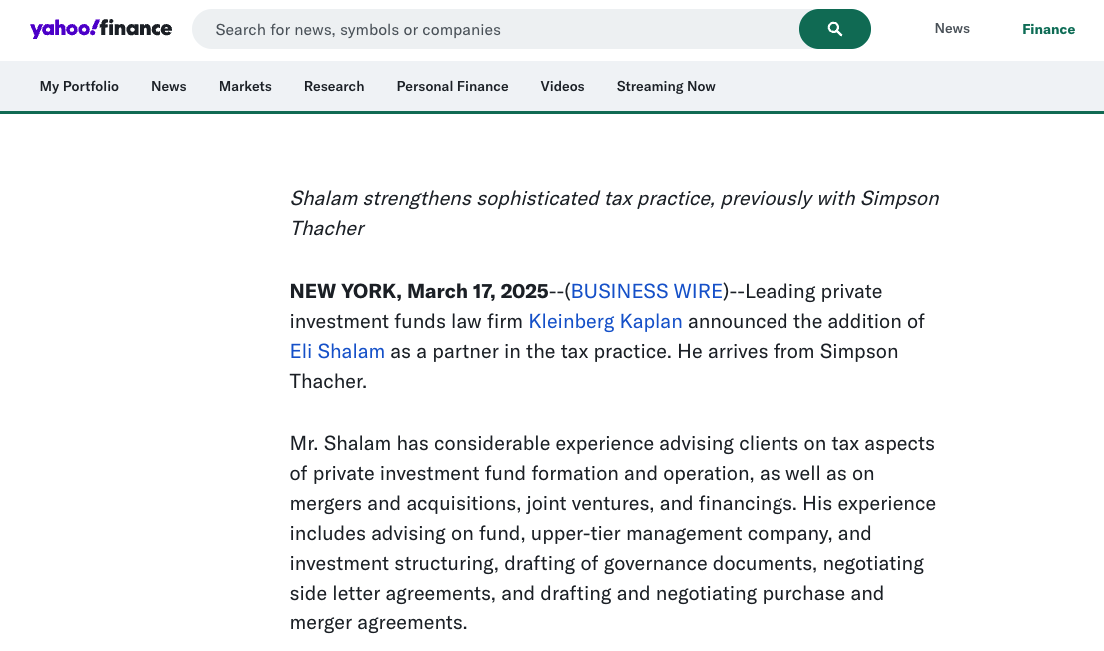Open the Research menu item
The width and height of the screenshot is (1104, 651).
334,87
